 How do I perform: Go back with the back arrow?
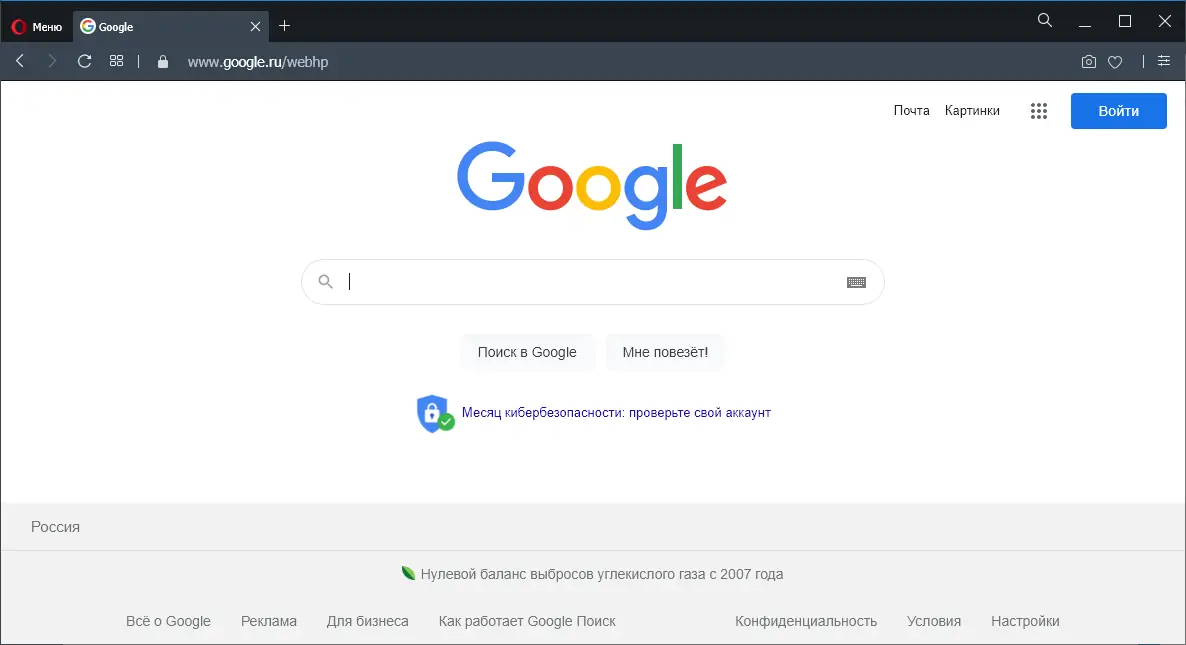pos(20,61)
